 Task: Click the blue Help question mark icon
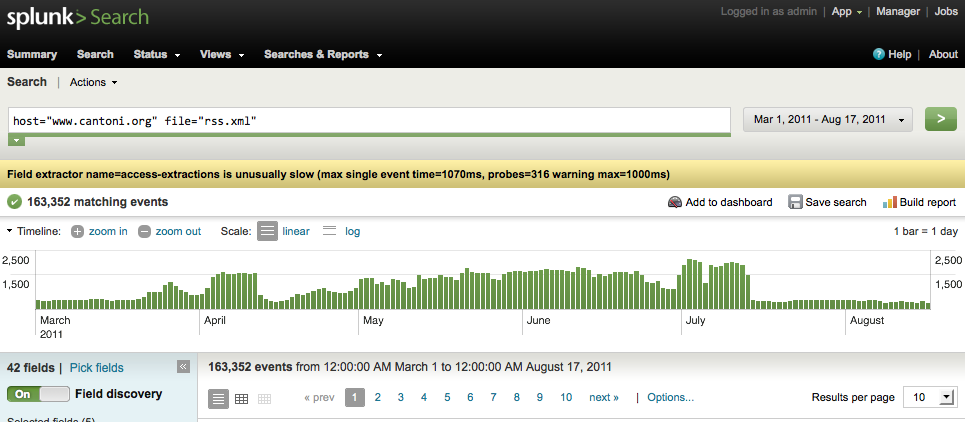(879, 54)
